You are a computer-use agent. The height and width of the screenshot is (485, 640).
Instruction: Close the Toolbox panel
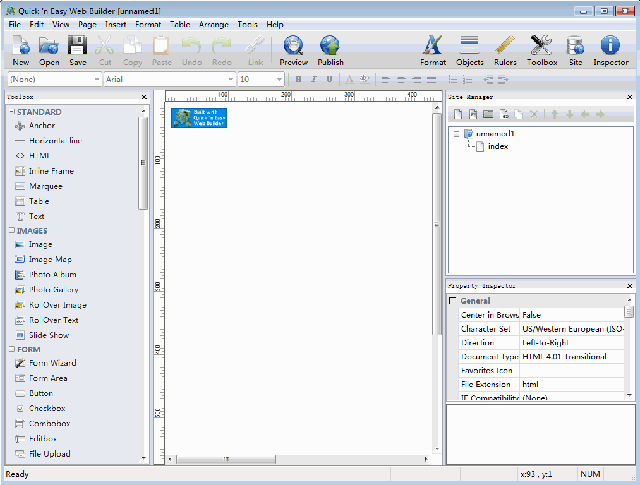pyautogui.click(x=144, y=97)
